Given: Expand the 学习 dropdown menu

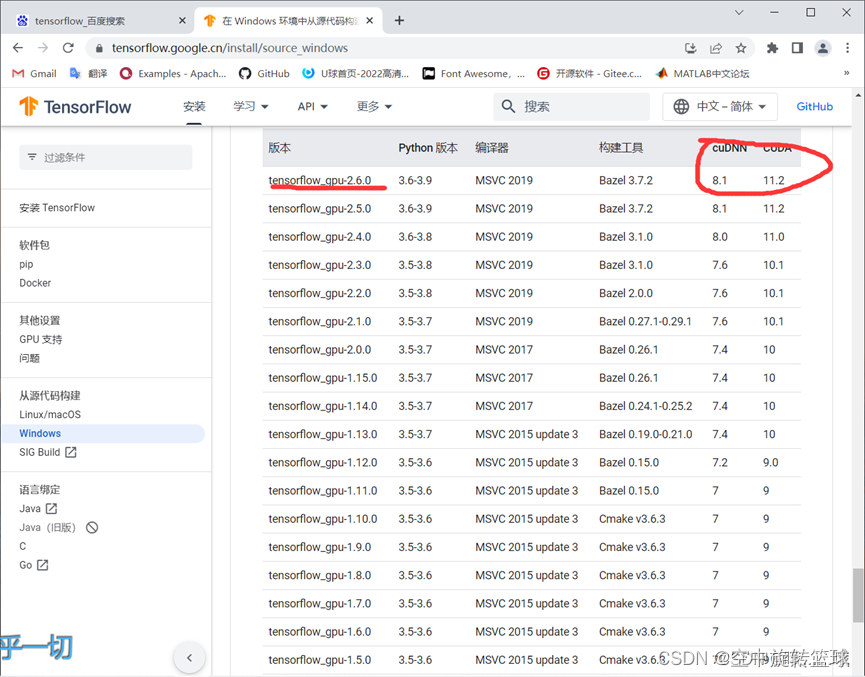Looking at the screenshot, I should 250,106.
